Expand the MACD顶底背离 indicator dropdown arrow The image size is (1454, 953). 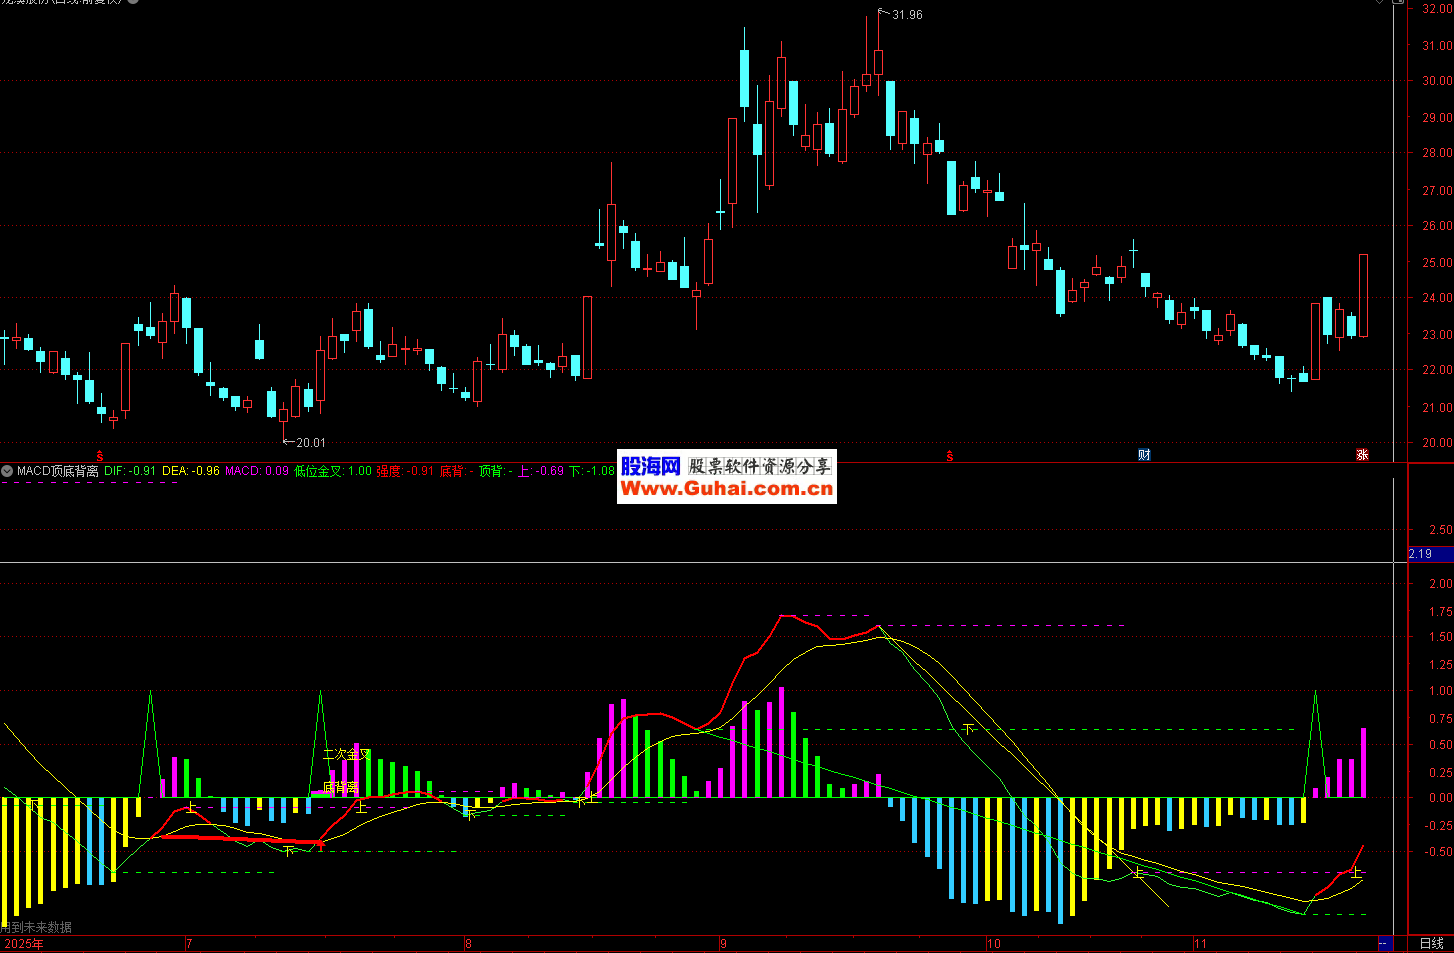(7, 471)
